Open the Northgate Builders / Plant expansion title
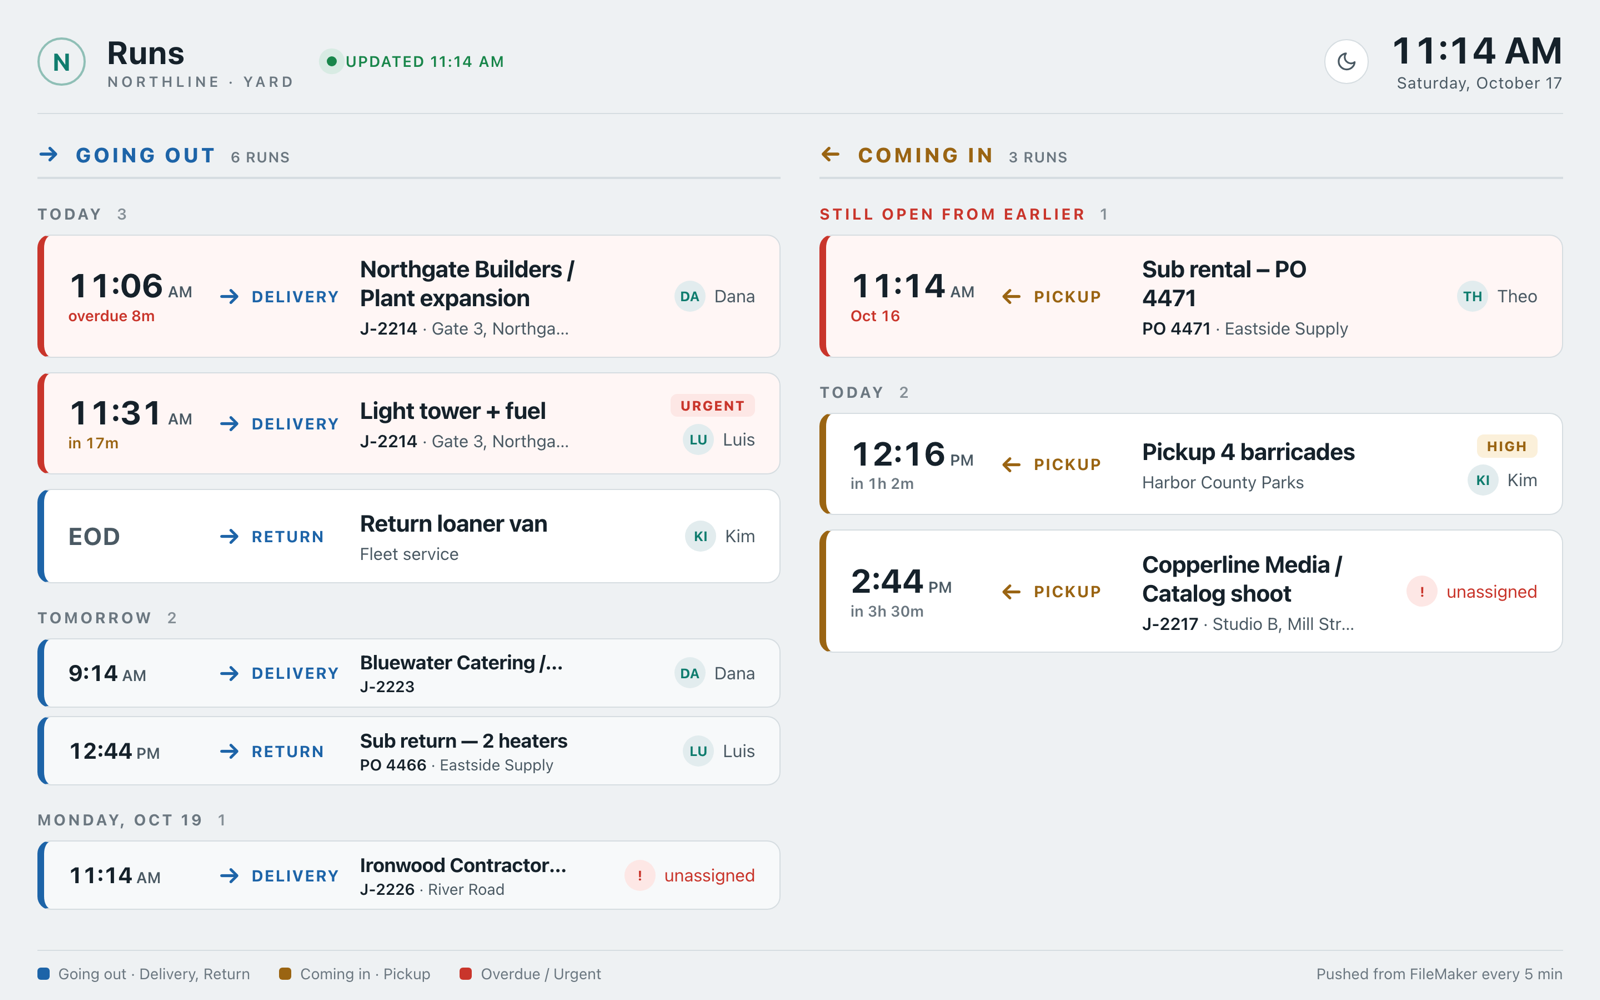The width and height of the screenshot is (1600, 1000). [x=467, y=284]
